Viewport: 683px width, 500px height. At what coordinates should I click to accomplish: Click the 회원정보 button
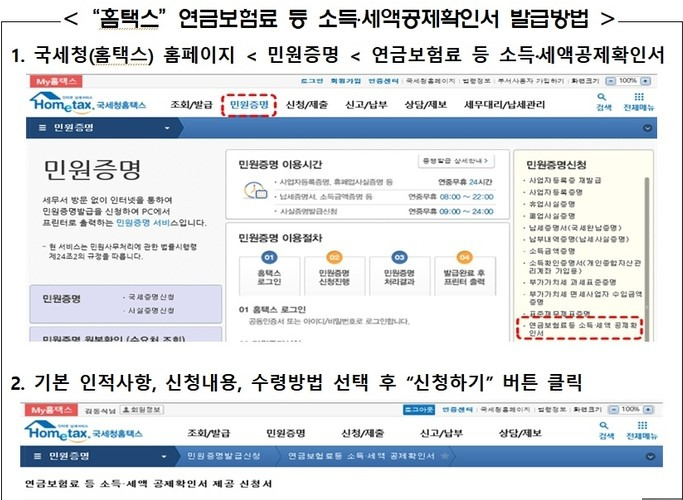tap(142, 410)
